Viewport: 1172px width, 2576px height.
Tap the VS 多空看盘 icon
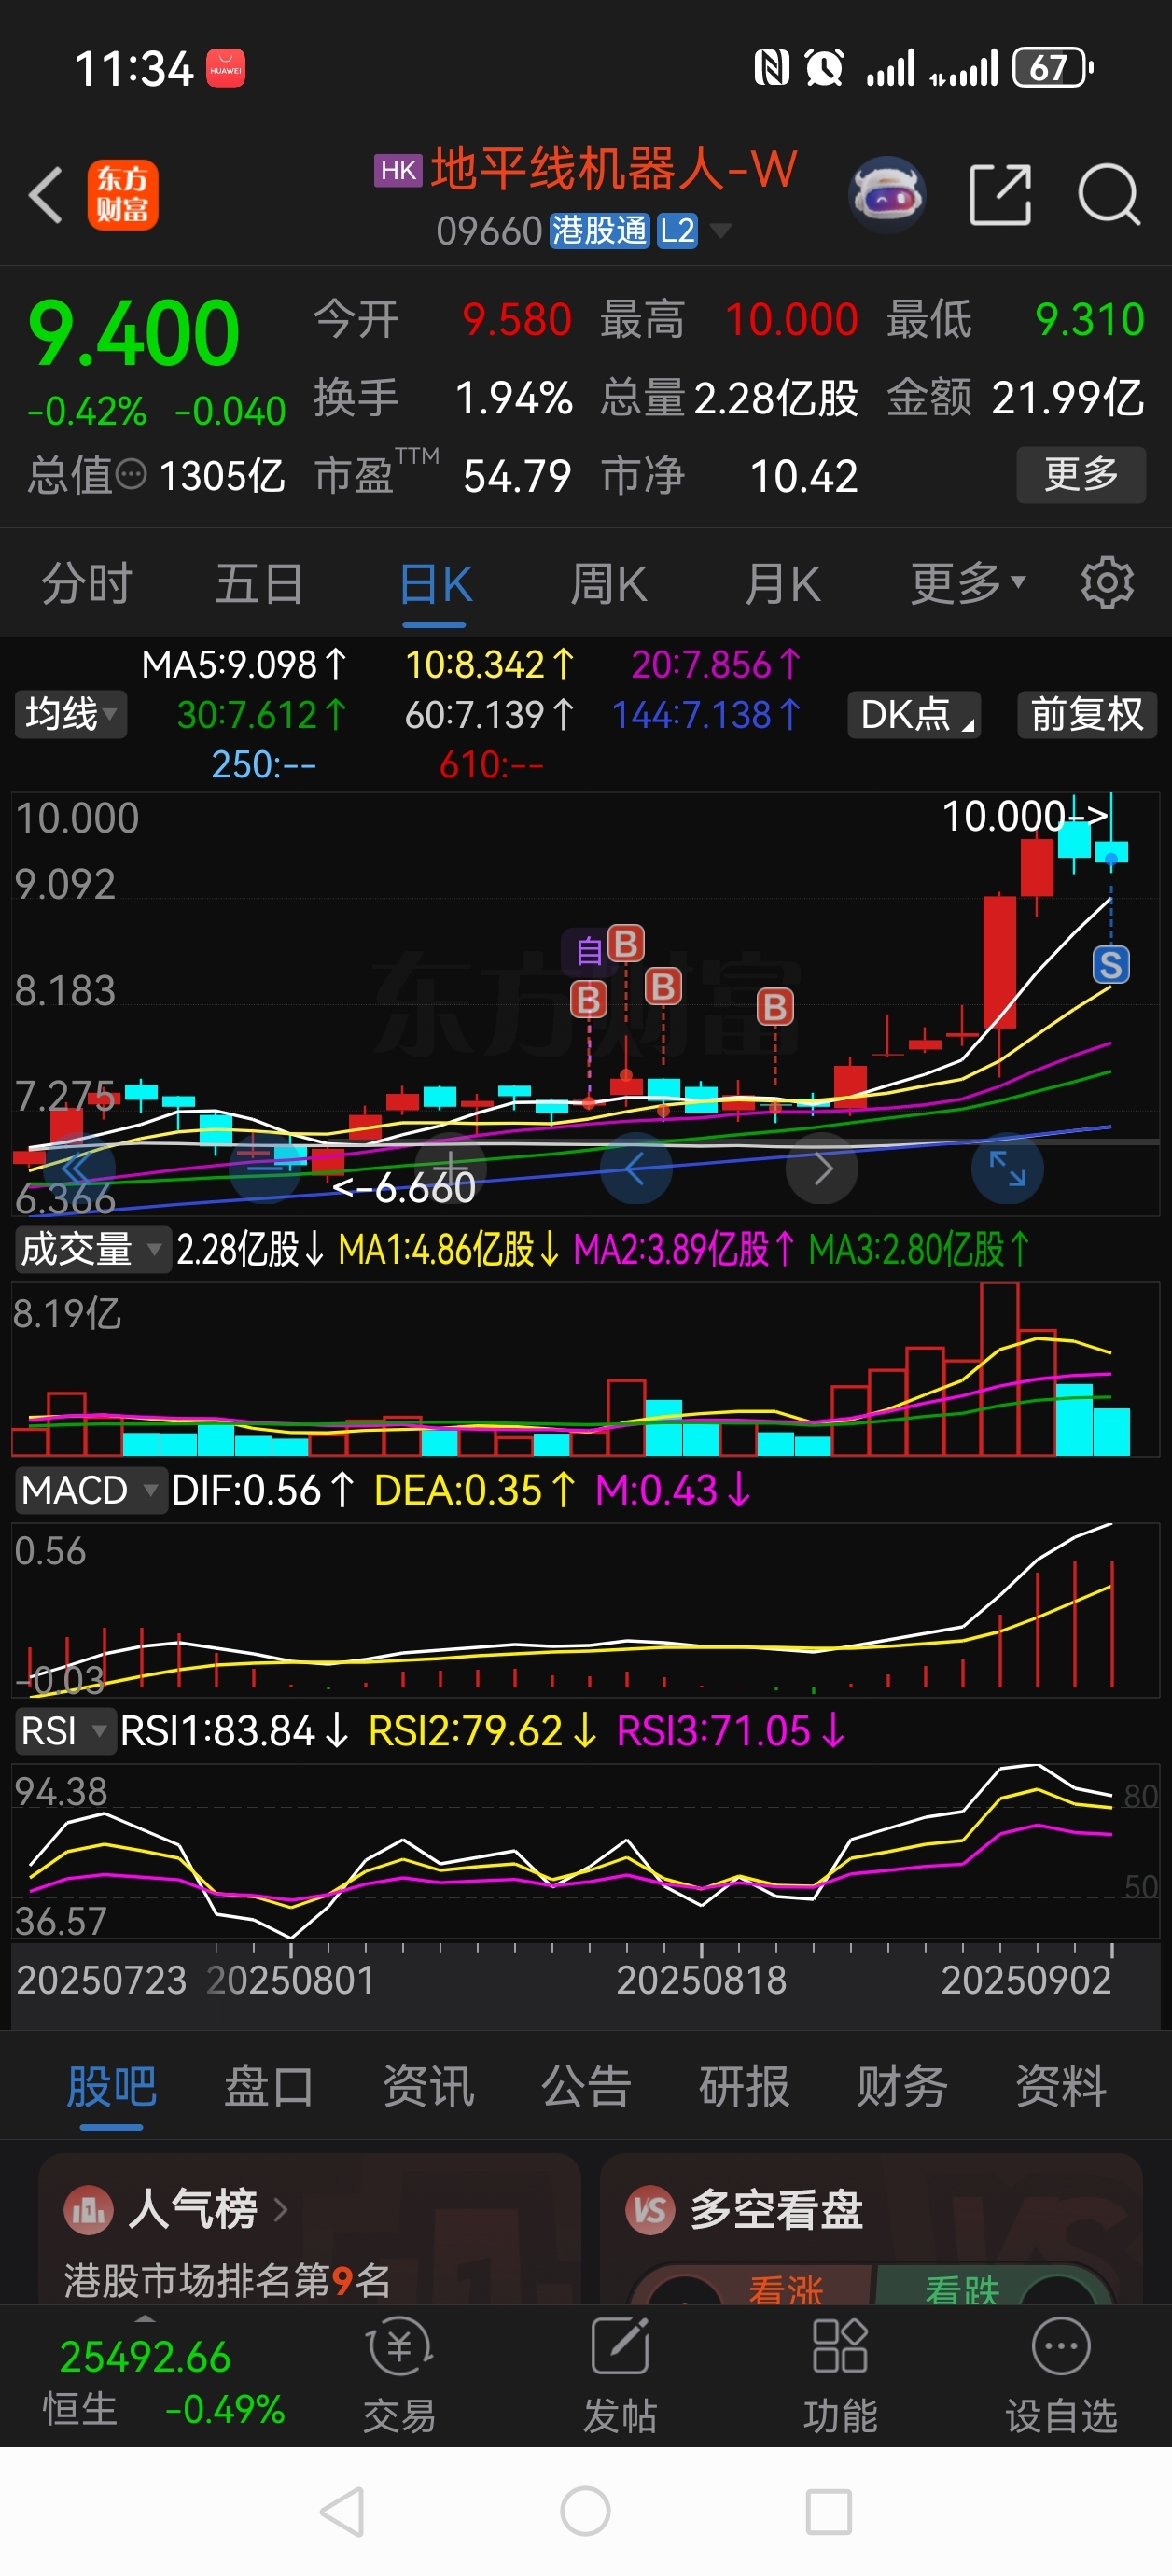pyautogui.click(x=651, y=2209)
